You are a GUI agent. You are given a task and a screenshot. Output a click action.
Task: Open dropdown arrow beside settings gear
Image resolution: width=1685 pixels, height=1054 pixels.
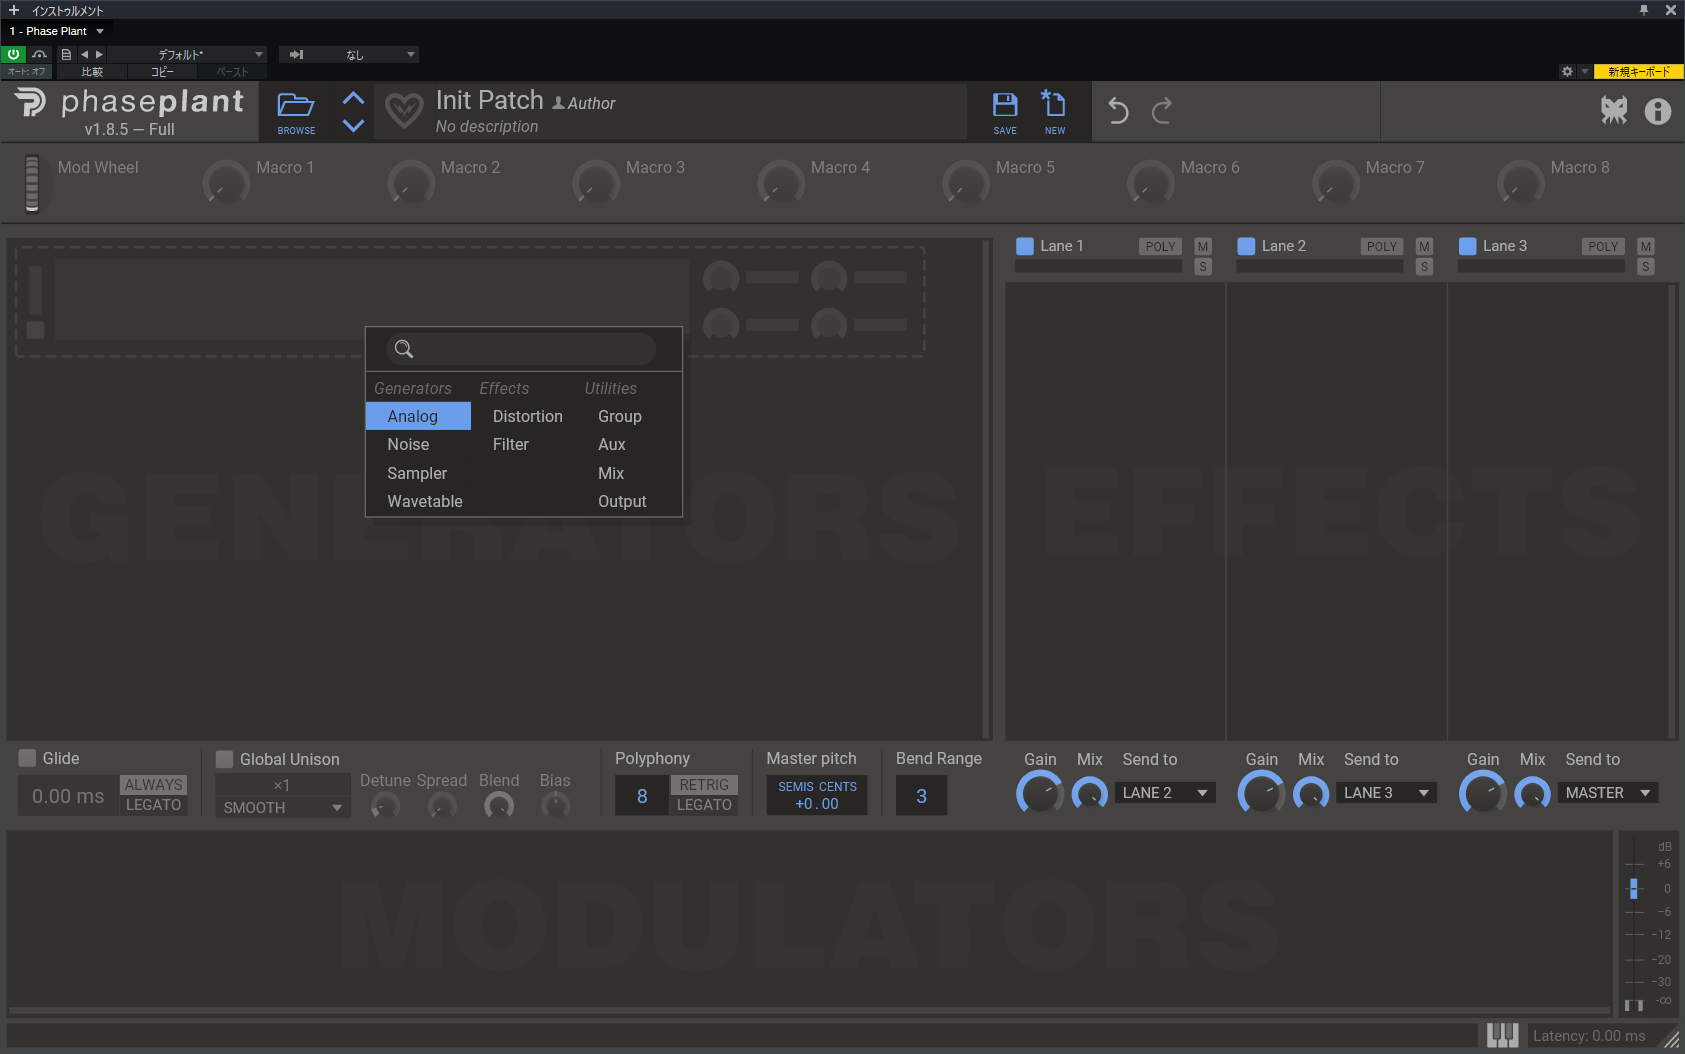pyautogui.click(x=1585, y=71)
